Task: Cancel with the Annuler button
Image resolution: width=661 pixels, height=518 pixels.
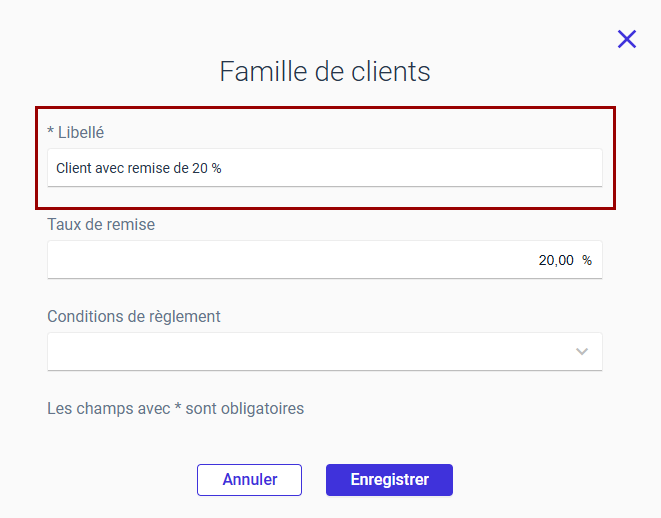Action: coord(250,480)
